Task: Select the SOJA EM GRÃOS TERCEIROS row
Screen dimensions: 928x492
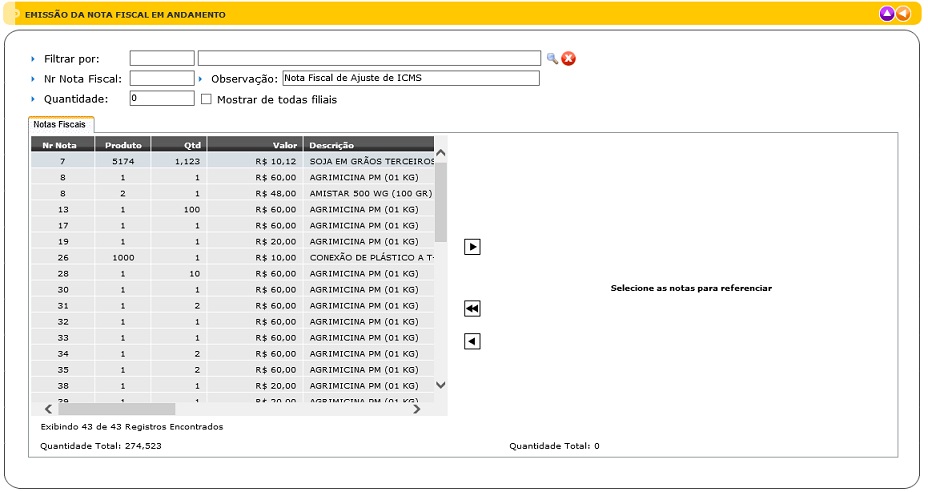Action: pos(370,161)
